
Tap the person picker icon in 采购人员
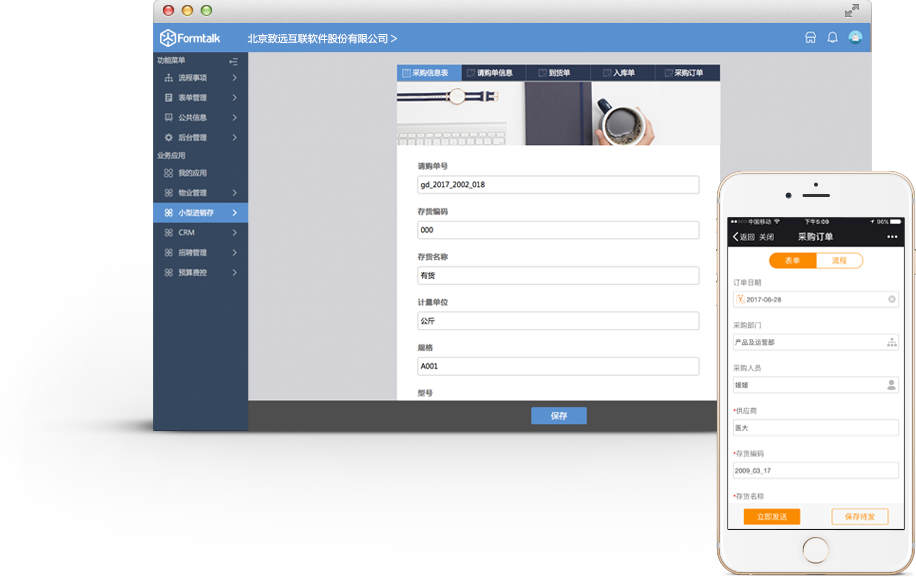click(891, 385)
